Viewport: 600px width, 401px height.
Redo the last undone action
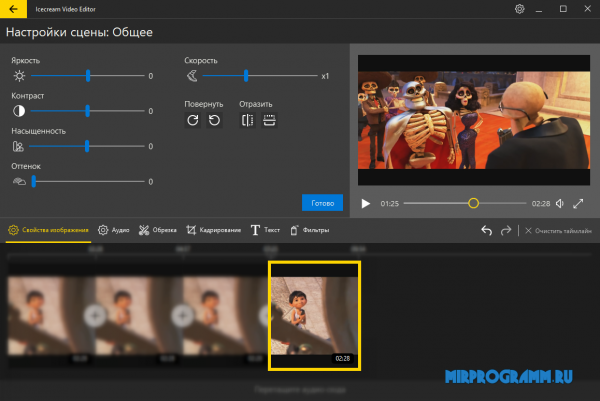pyautogui.click(x=506, y=230)
